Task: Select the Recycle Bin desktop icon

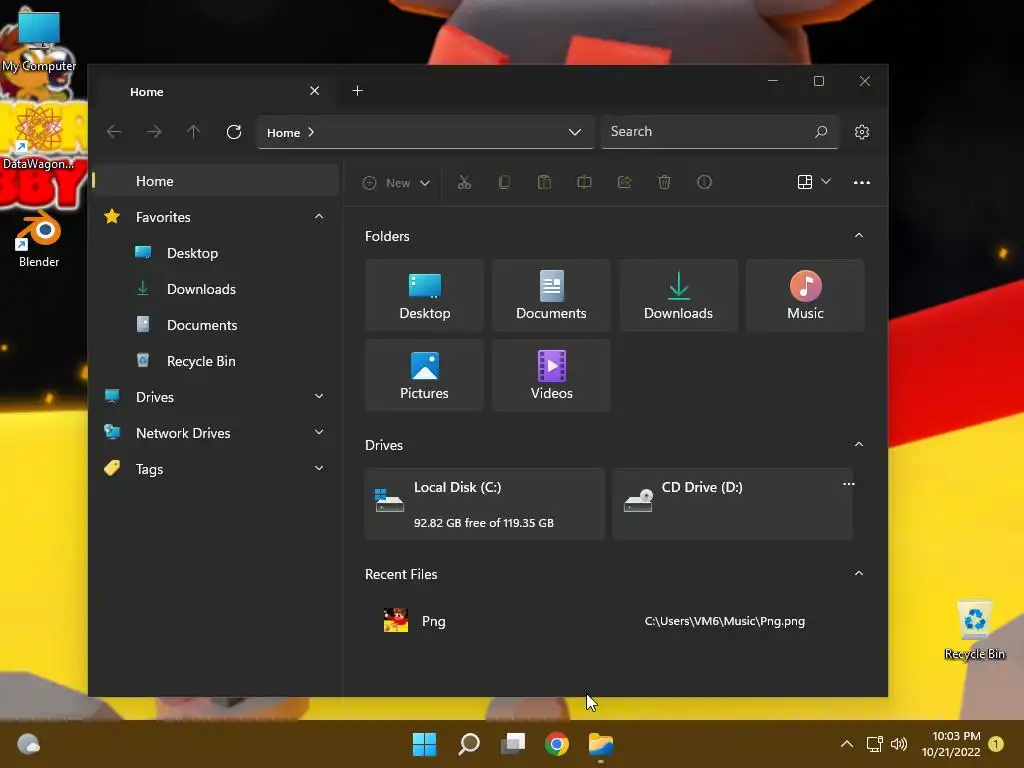Action: 974,630
